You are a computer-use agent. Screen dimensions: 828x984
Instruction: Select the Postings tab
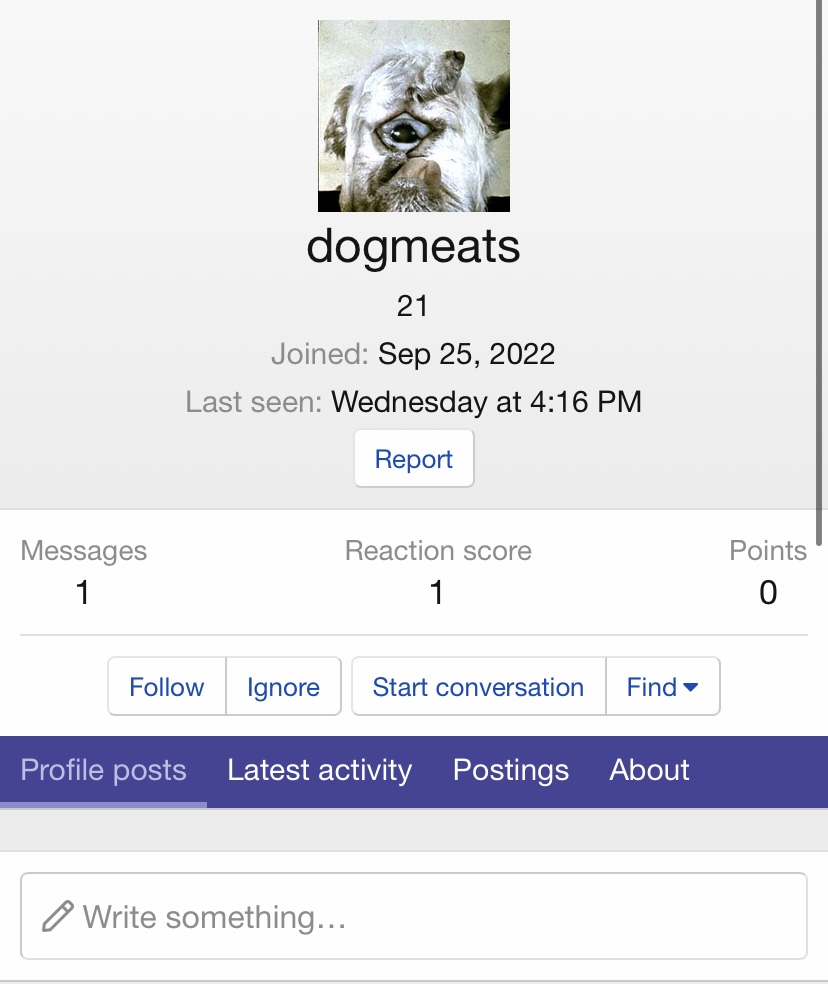tap(510, 770)
